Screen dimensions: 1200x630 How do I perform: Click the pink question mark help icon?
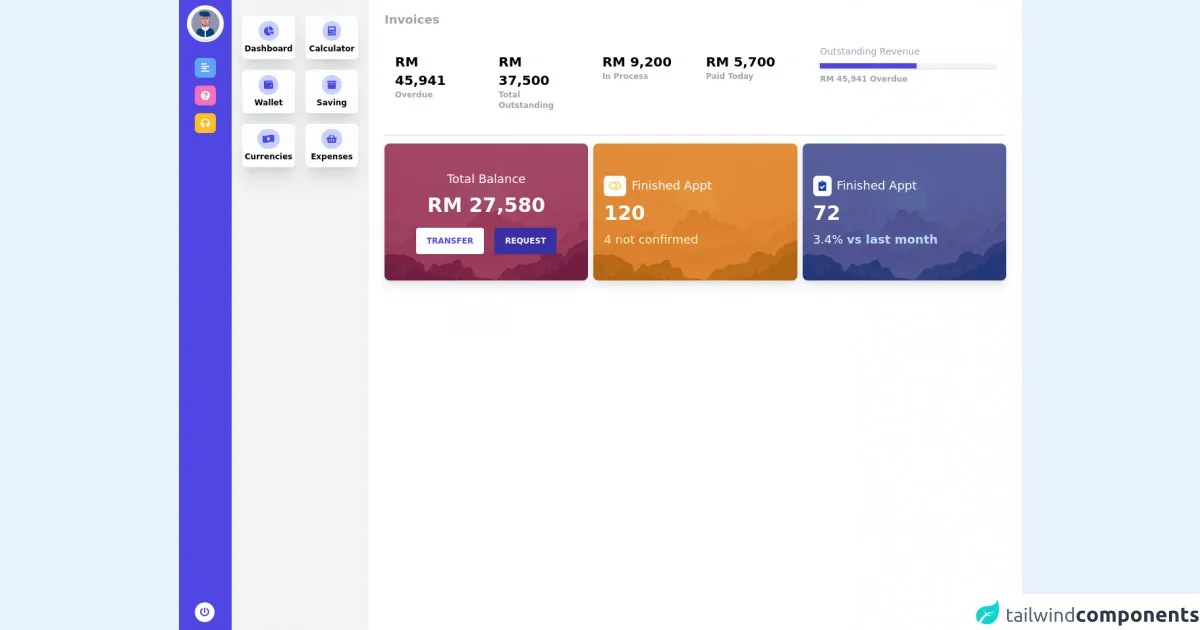(x=205, y=96)
